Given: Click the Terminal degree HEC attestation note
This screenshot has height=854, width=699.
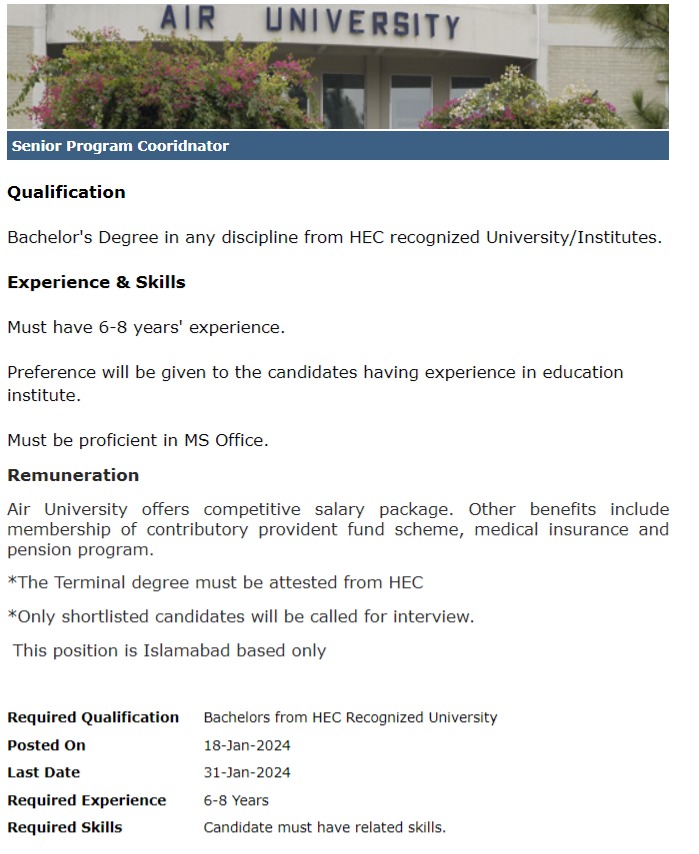Looking at the screenshot, I should (215, 582).
